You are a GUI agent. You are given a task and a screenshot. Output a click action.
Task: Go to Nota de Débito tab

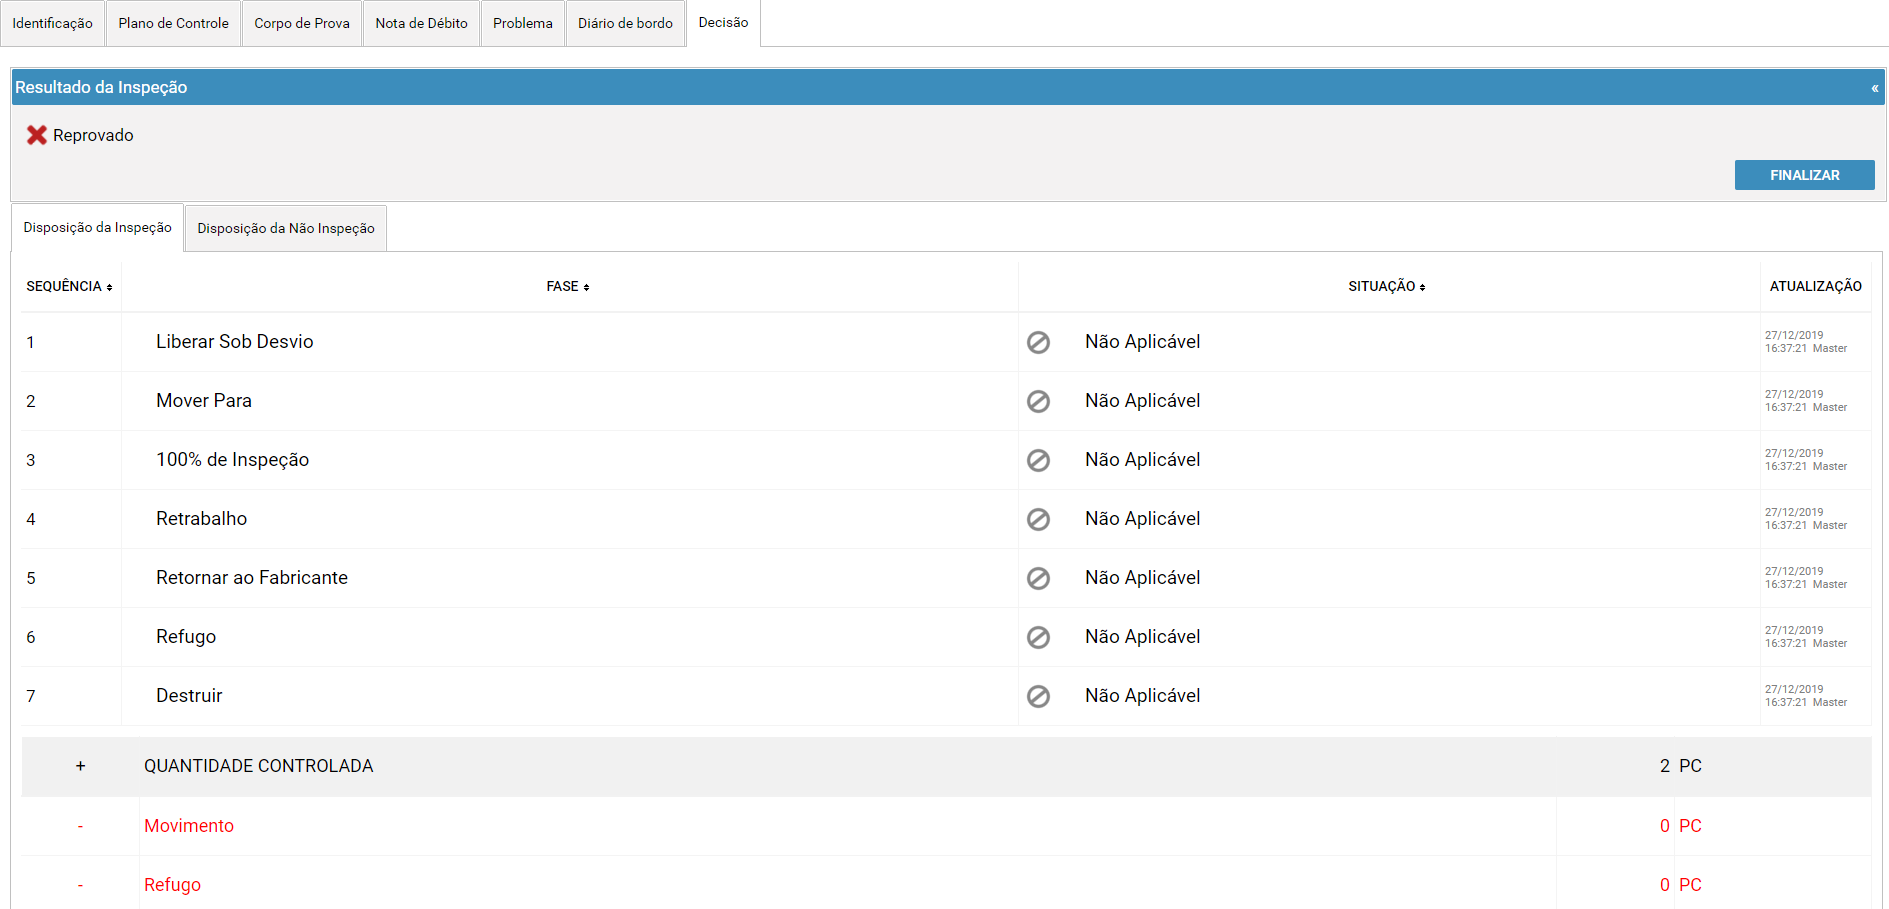(421, 23)
